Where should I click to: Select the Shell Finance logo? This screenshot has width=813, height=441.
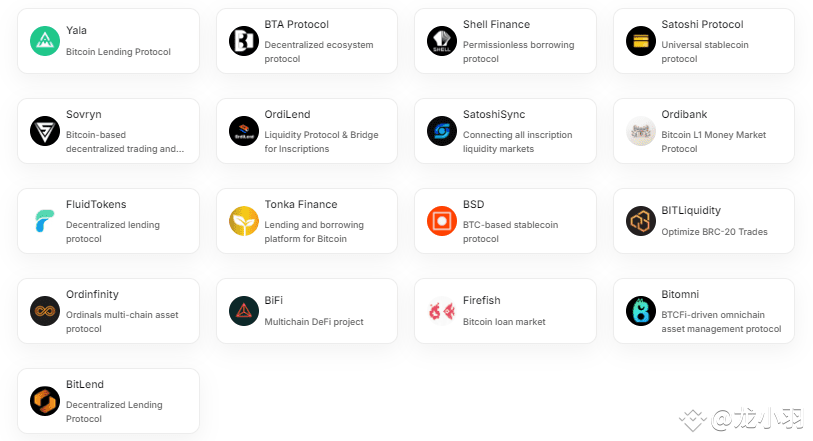[x=442, y=41]
